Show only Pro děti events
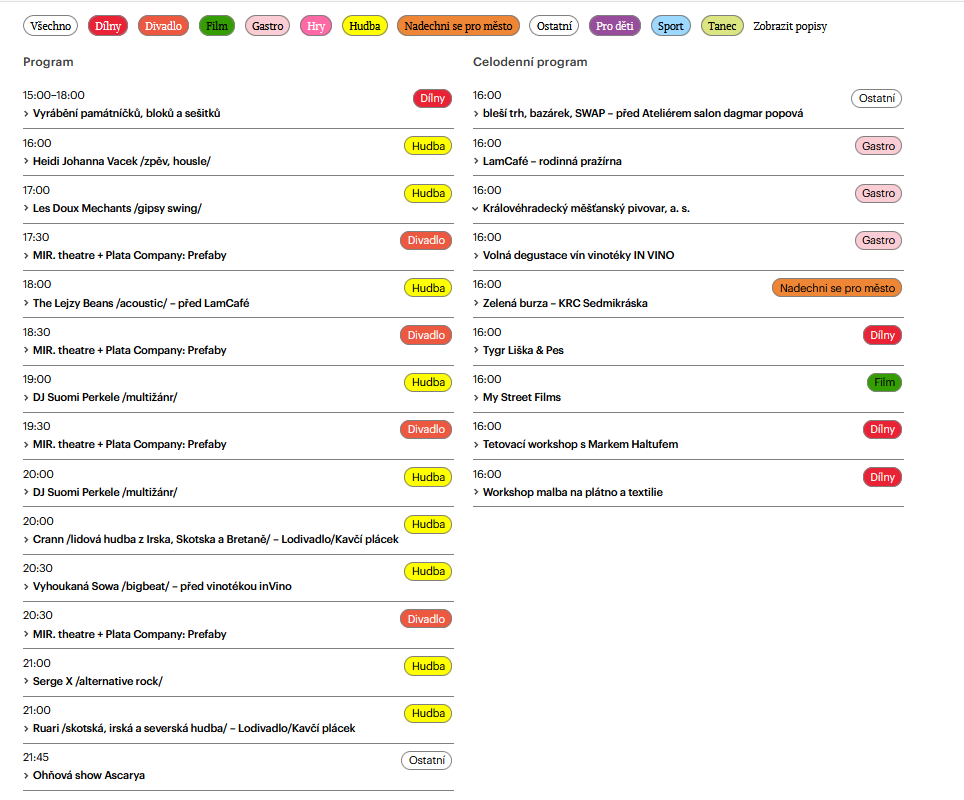 pyautogui.click(x=615, y=26)
